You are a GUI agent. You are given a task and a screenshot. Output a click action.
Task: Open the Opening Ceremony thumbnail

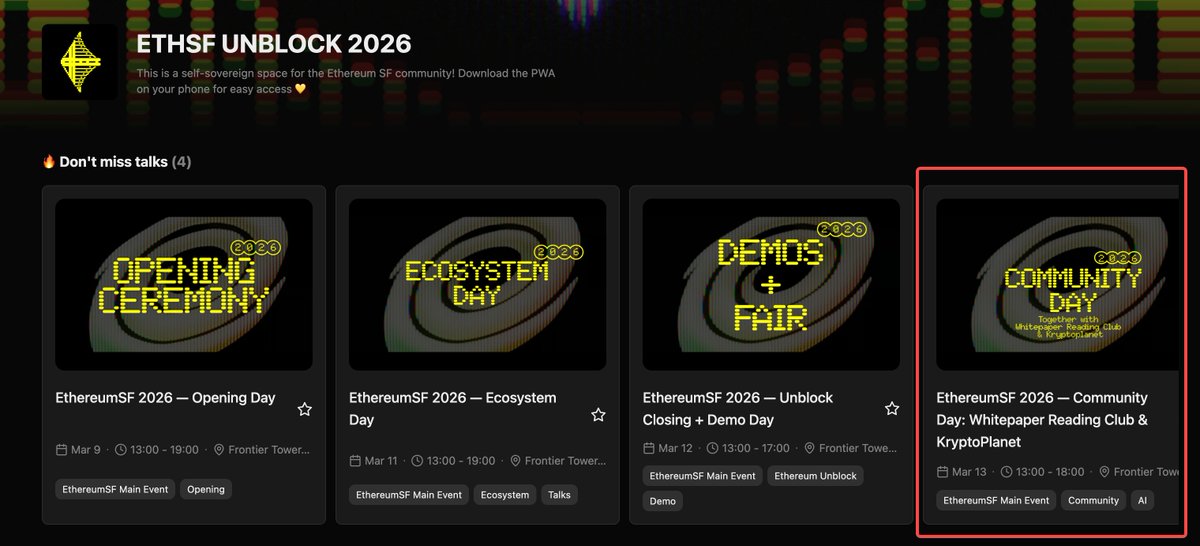184,285
